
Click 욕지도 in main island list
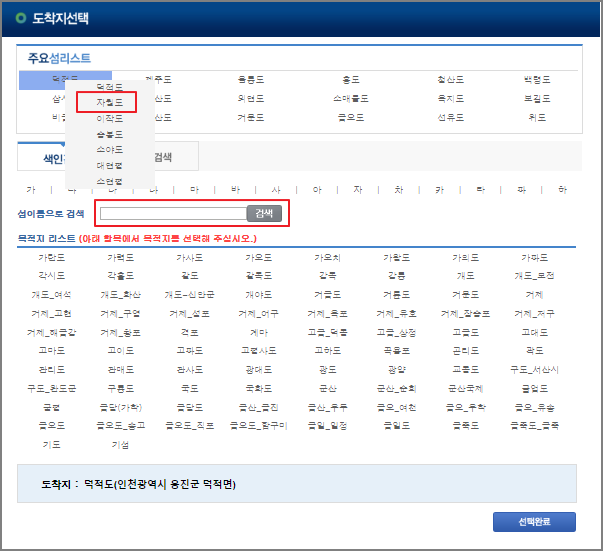point(451,98)
